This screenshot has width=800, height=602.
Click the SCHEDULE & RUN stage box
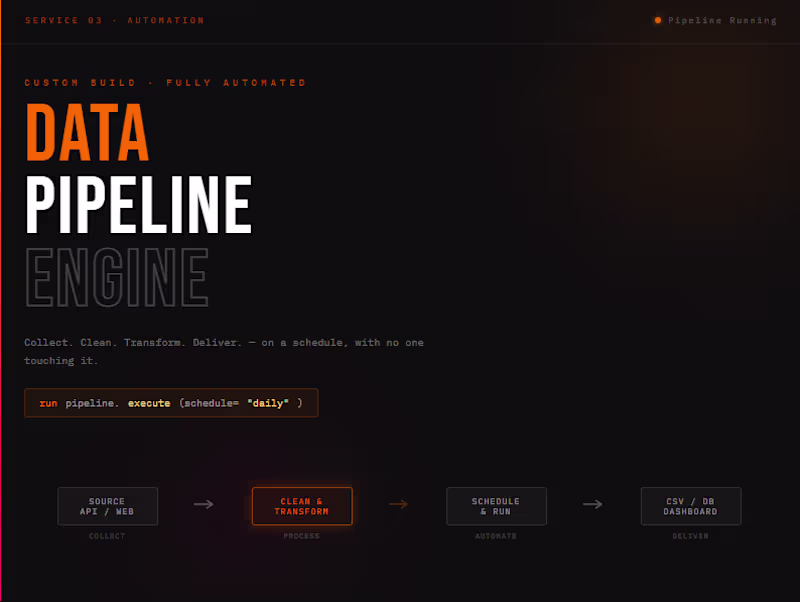pyautogui.click(x=496, y=506)
